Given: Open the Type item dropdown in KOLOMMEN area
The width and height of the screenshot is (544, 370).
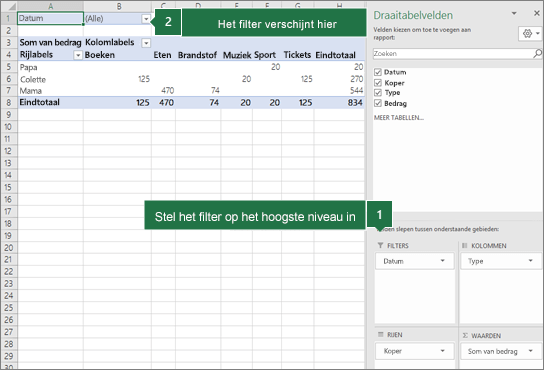Looking at the screenshot, I should 530,261.
